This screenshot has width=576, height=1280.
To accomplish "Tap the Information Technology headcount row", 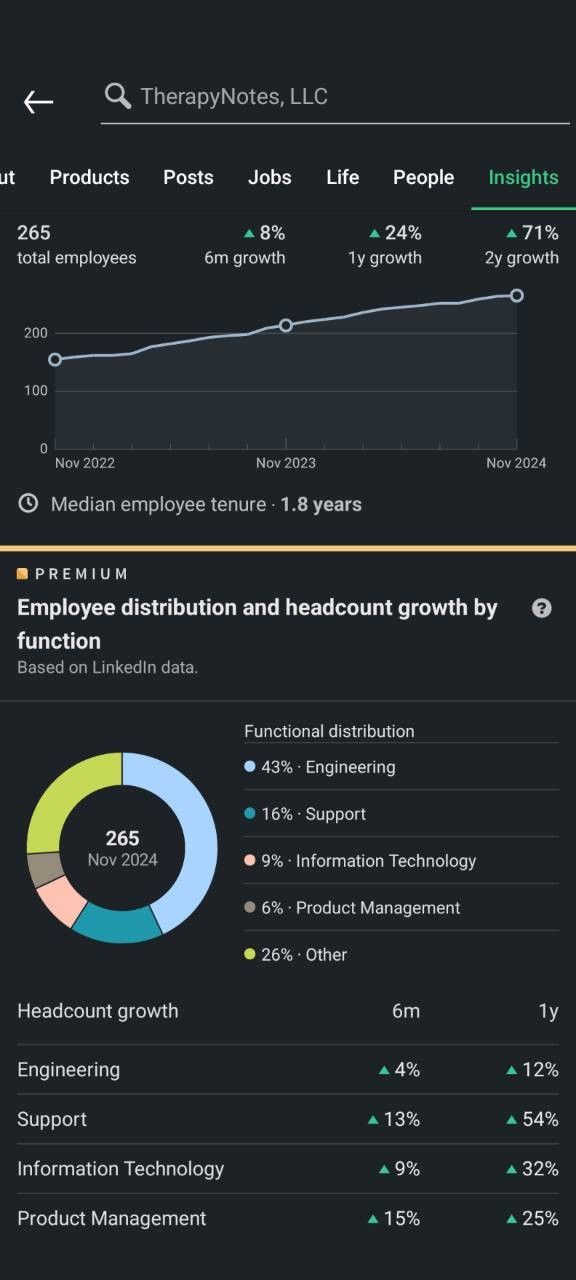I will pyautogui.click(x=288, y=1169).
